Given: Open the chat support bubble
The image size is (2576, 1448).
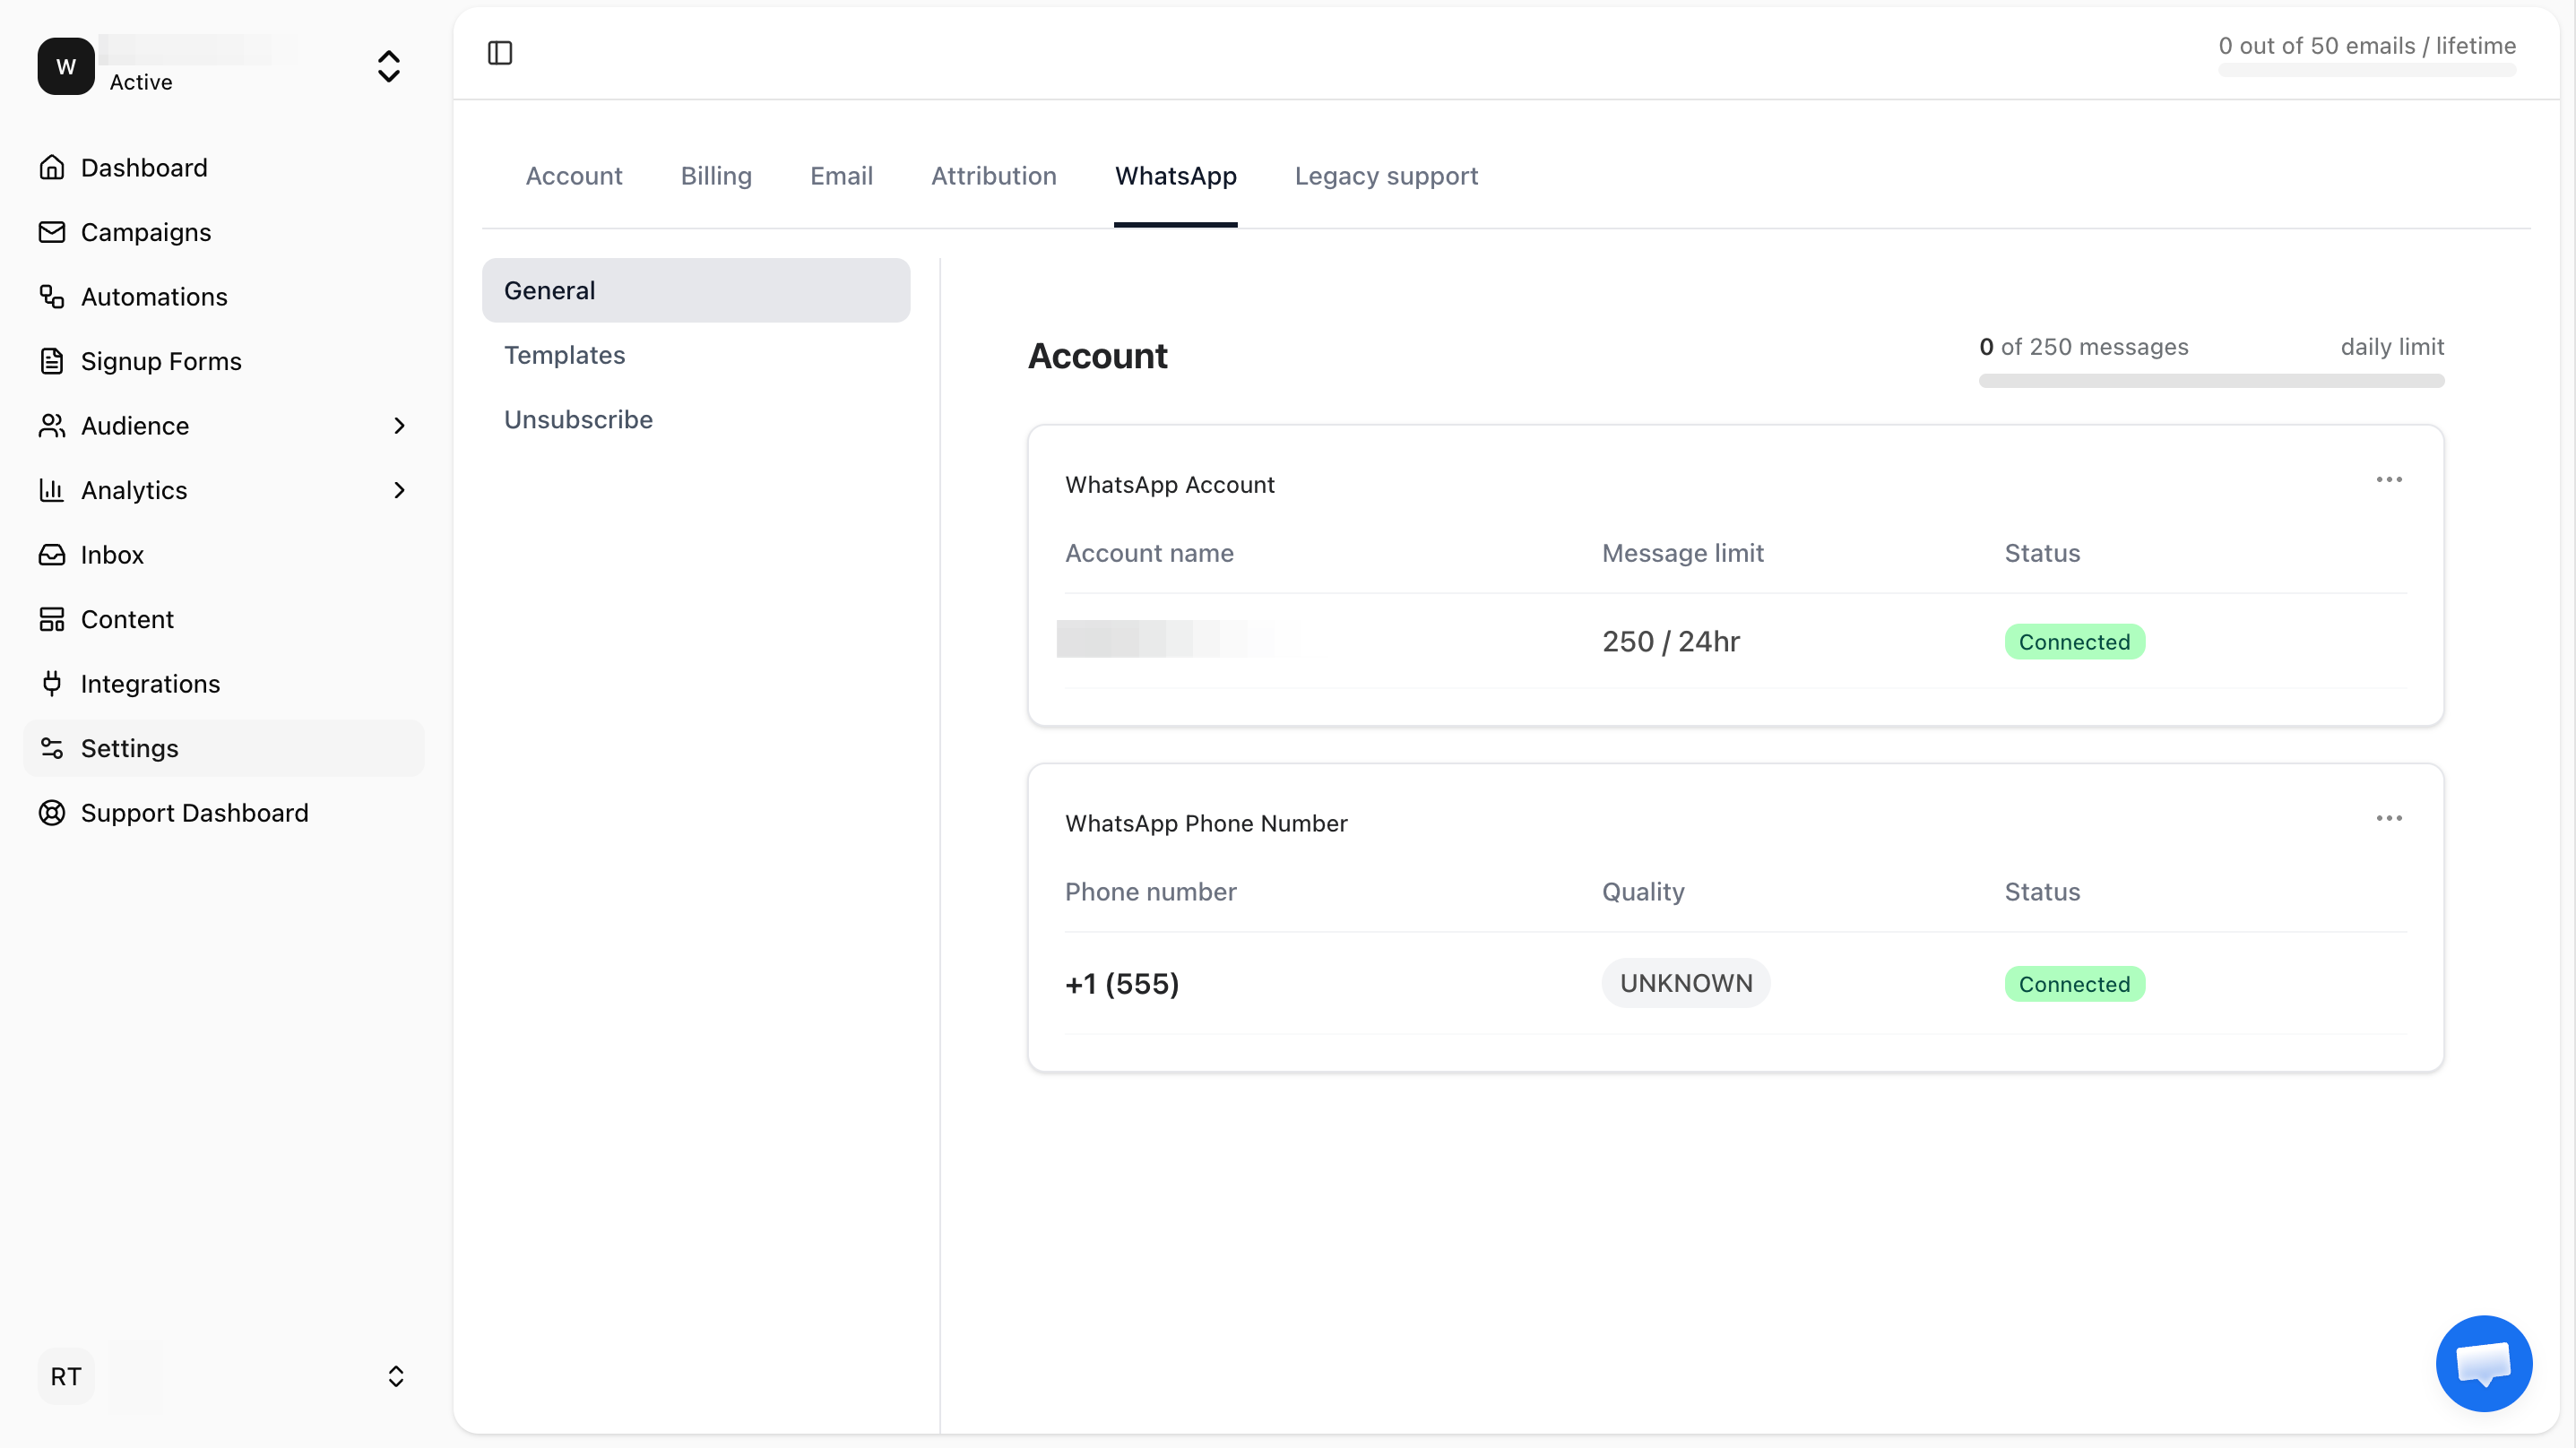Looking at the screenshot, I should click(2484, 1363).
